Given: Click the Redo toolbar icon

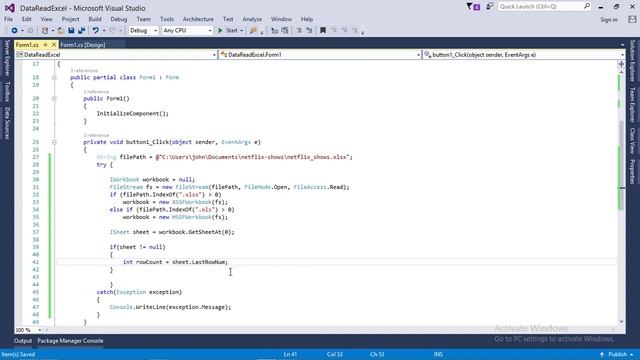Looking at the screenshot, I should point(112,31).
